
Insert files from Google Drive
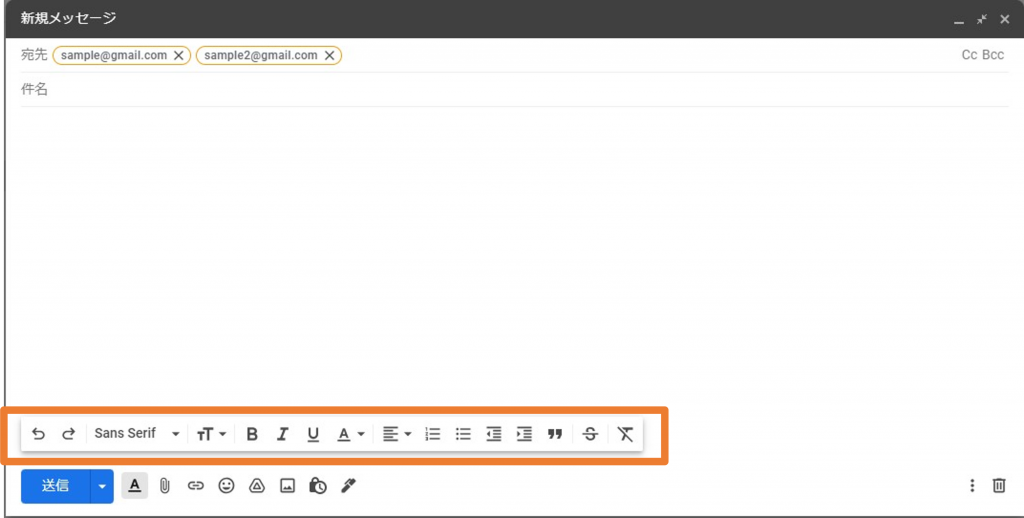point(257,485)
